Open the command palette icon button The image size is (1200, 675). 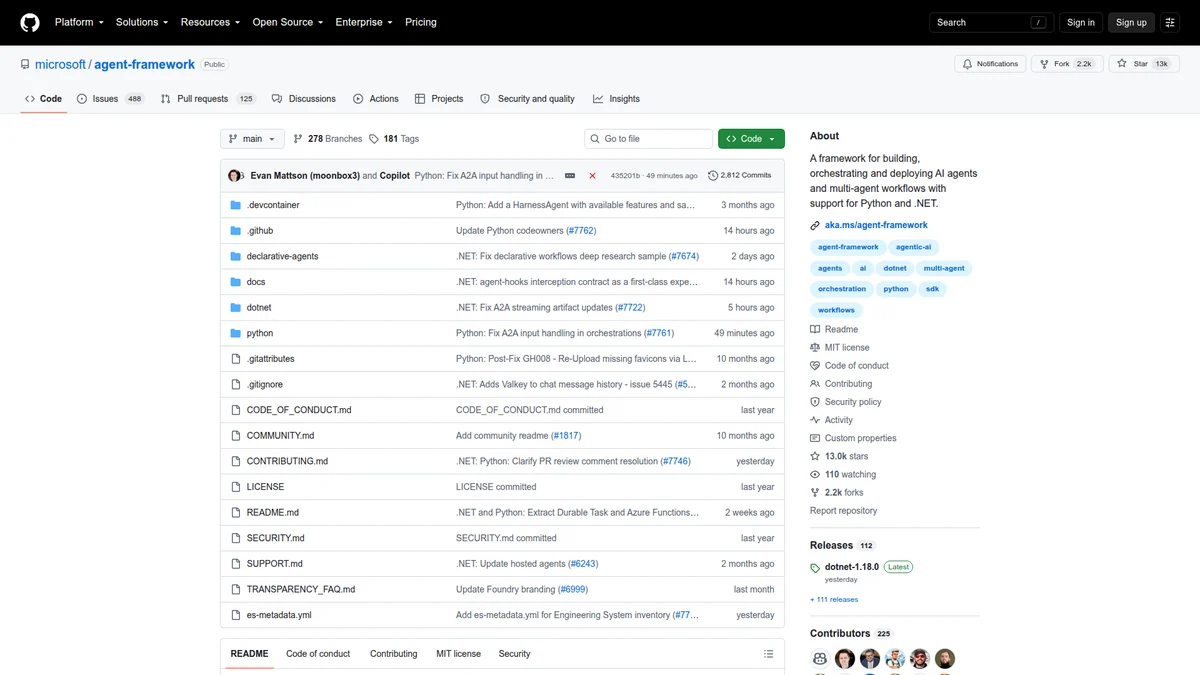pos(1170,22)
